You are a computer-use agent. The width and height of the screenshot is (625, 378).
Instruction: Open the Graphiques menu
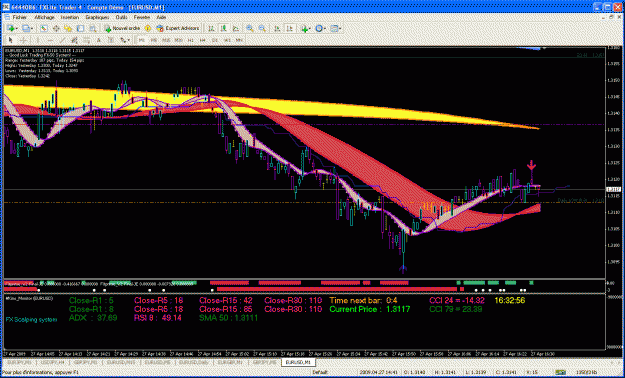(x=97, y=18)
